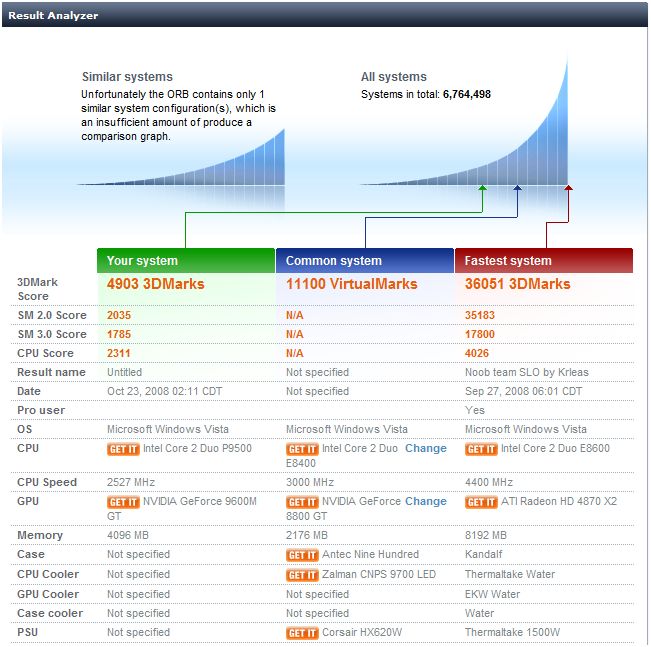This screenshot has width=651, height=647.
Task: Click the Similar systems graph
Action: [181, 158]
